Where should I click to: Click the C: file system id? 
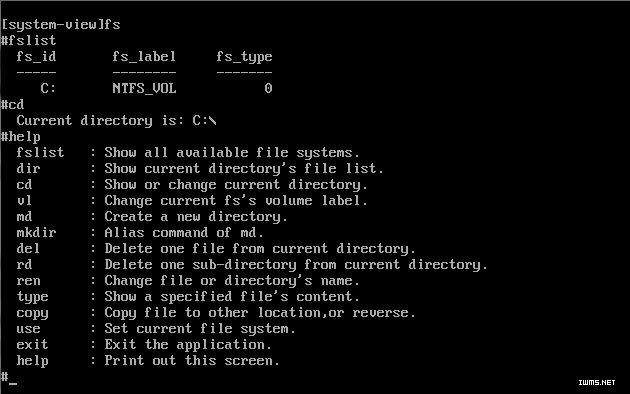[x=48, y=88]
